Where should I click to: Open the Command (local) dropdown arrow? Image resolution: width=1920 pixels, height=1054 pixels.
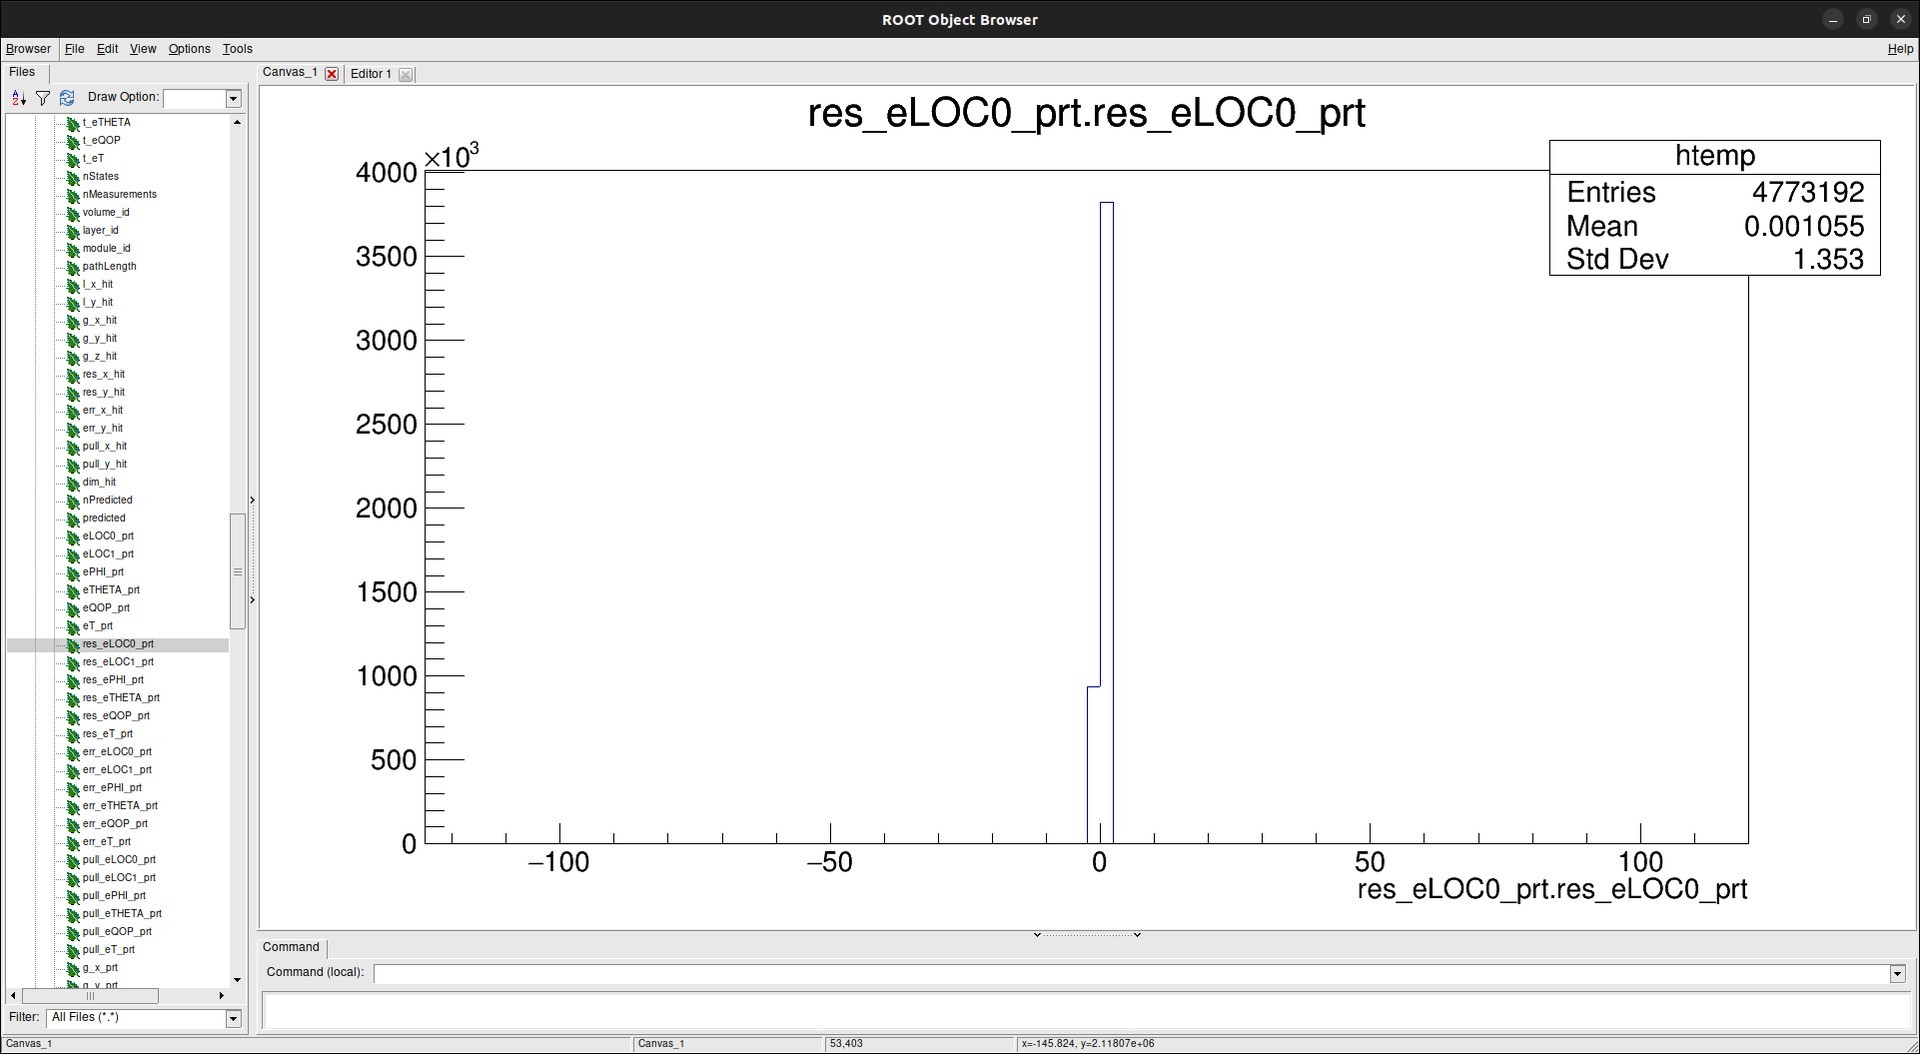click(x=1897, y=973)
